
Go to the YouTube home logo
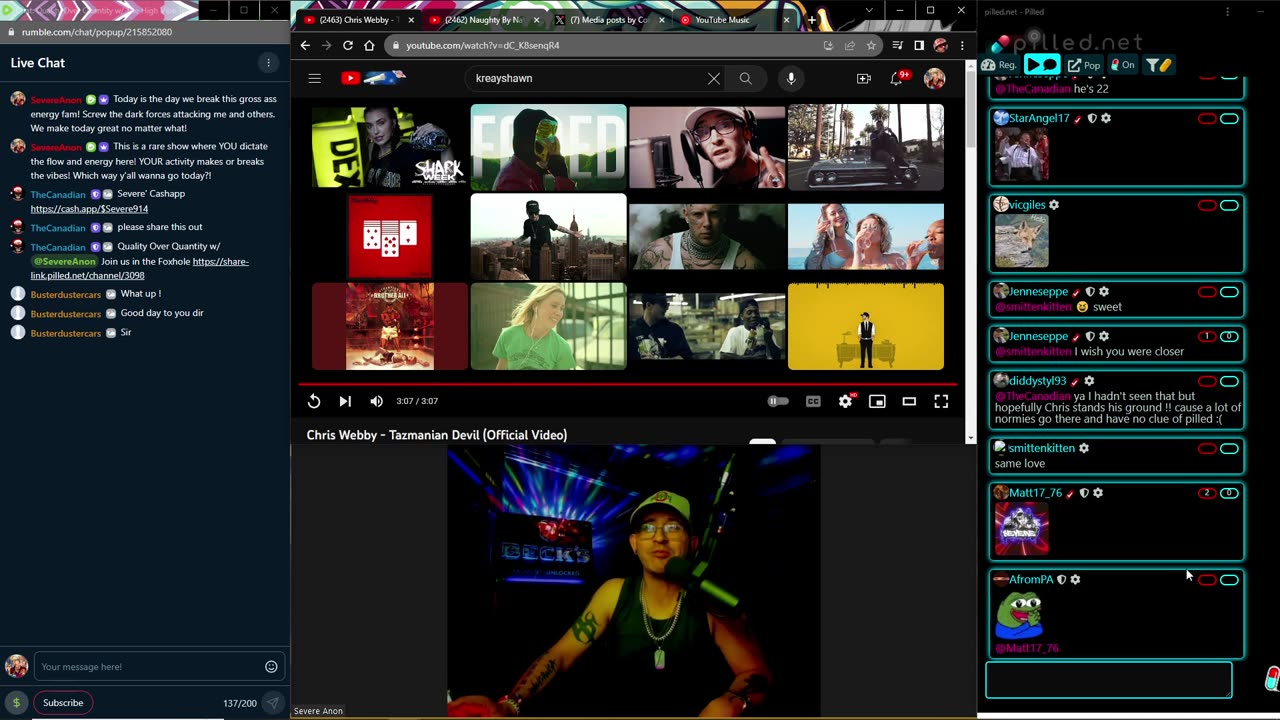(x=373, y=78)
